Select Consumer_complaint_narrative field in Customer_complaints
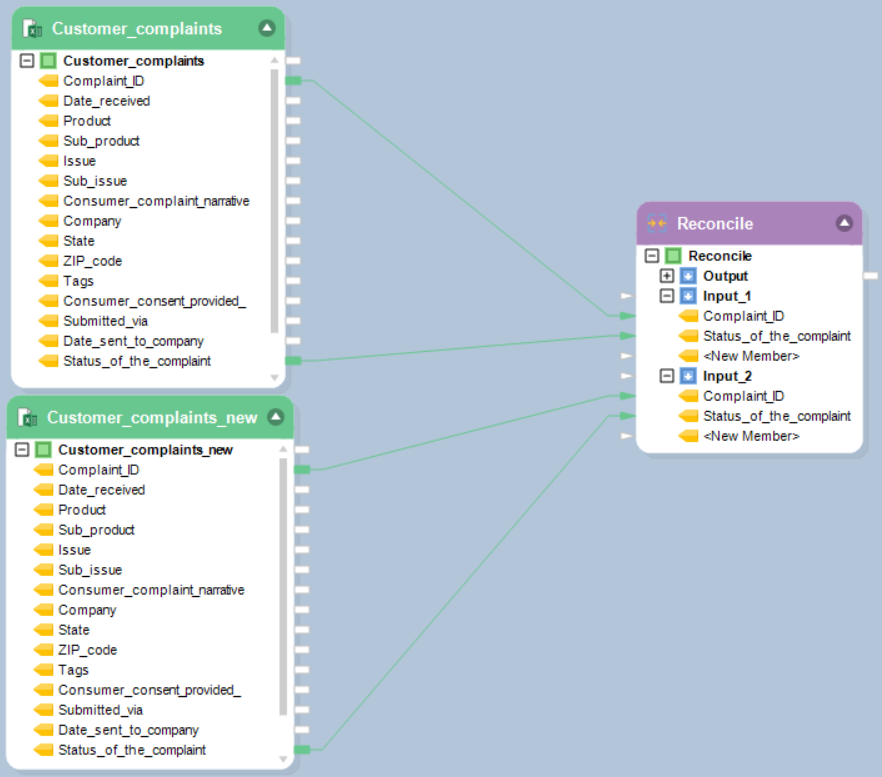 pos(156,201)
